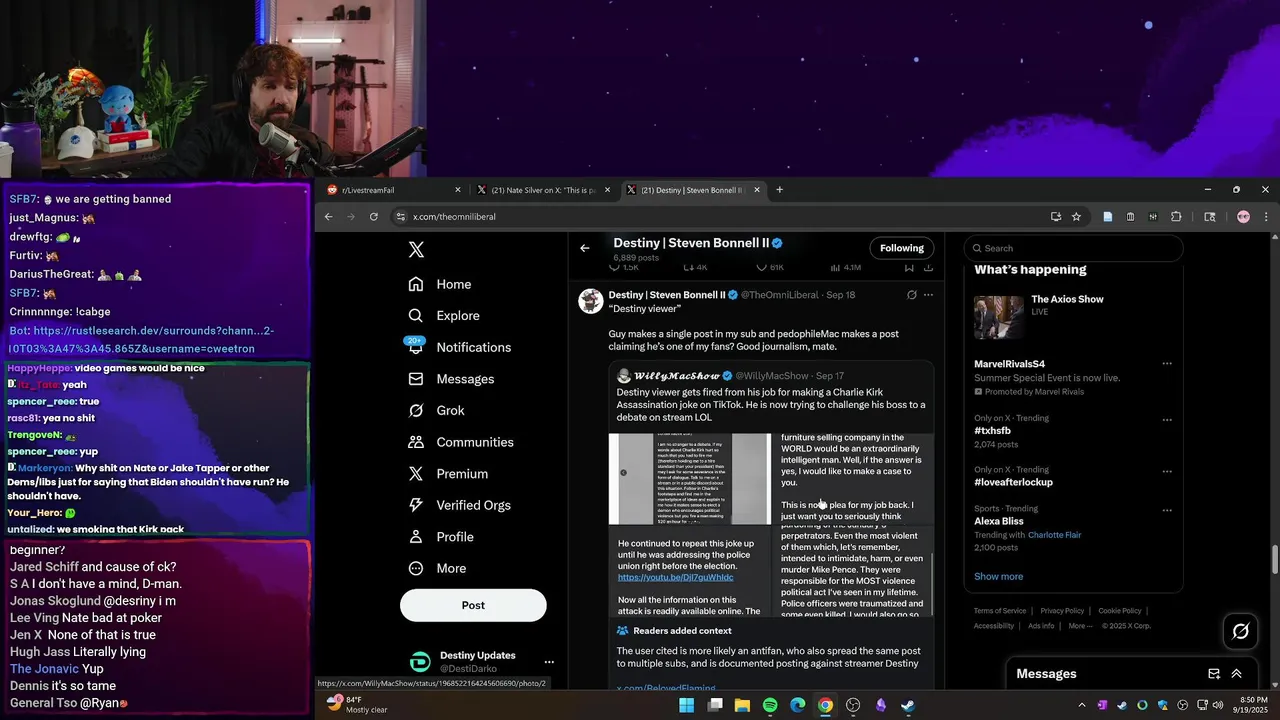Open The Axios Show live item
Image resolution: width=1280 pixels, height=720 pixels.
1073,317
